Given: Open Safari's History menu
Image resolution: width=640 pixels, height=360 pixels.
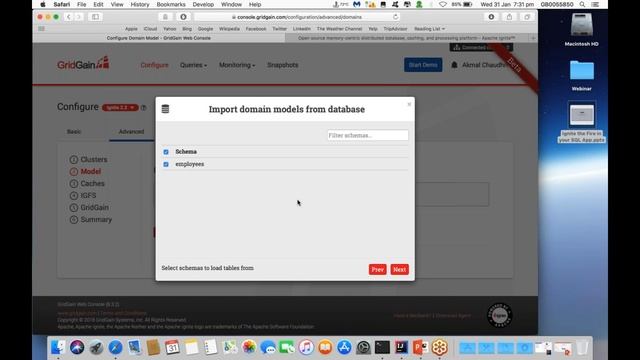Looking at the screenshot, I should (140, 4).
